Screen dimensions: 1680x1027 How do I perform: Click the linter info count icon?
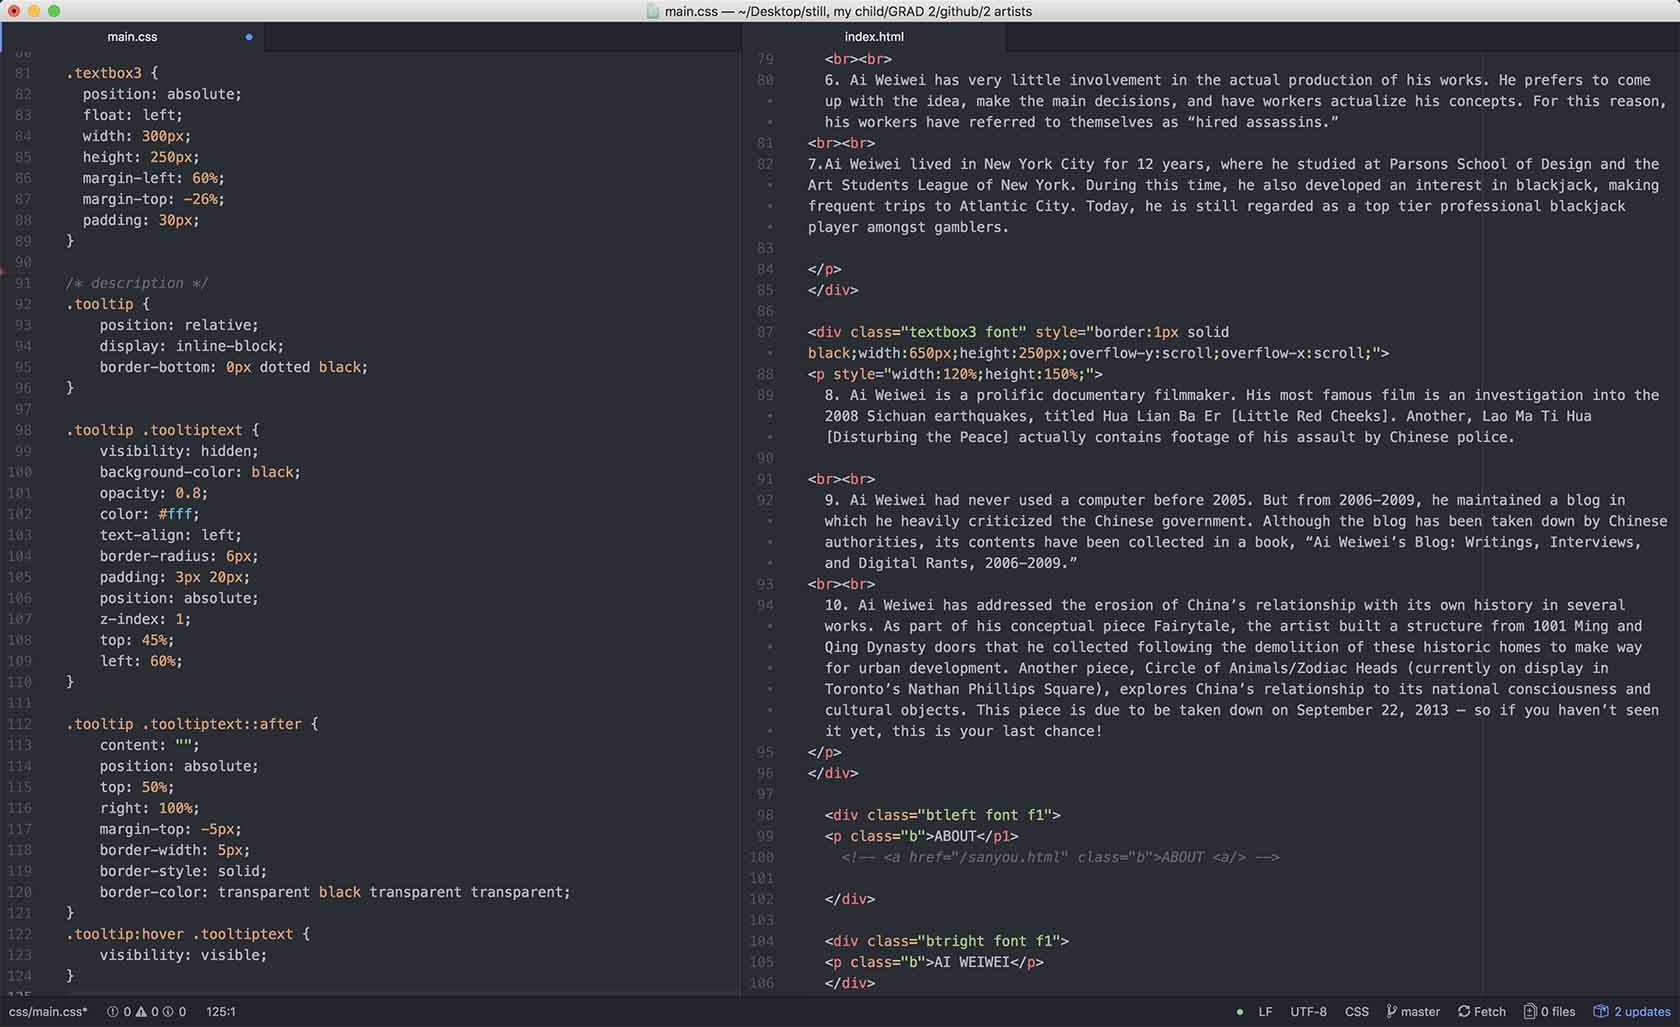(x=168, y=1012)
